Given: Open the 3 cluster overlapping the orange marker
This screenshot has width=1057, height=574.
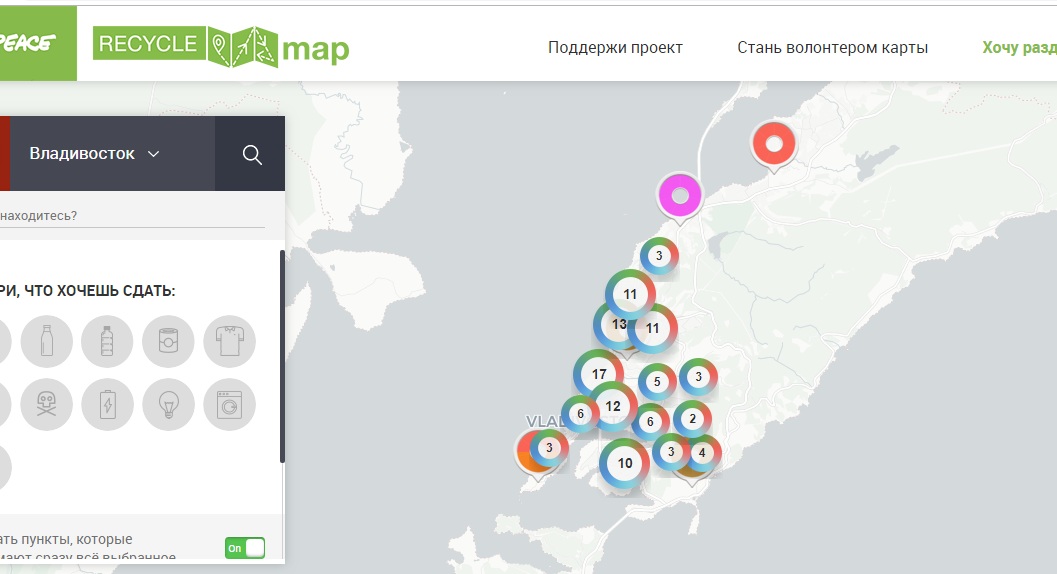Looking at the screenshot, I should 549,448.
